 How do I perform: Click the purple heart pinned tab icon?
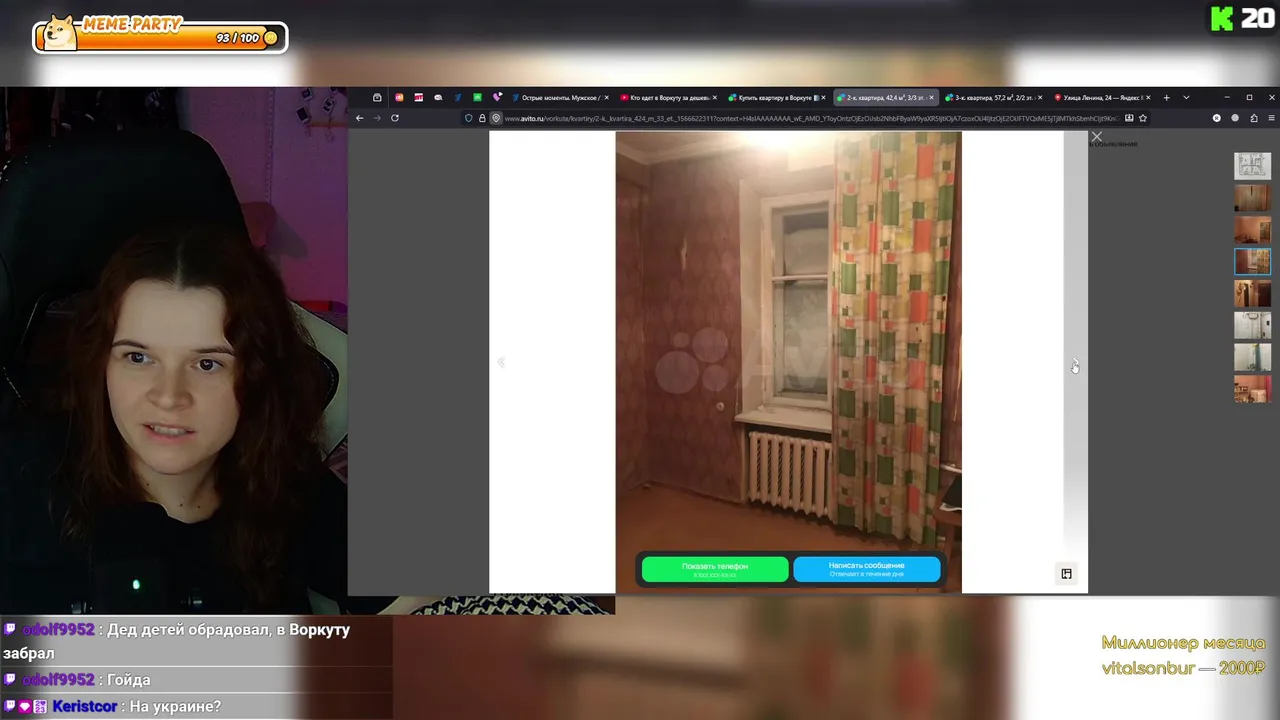pos(497,98)
